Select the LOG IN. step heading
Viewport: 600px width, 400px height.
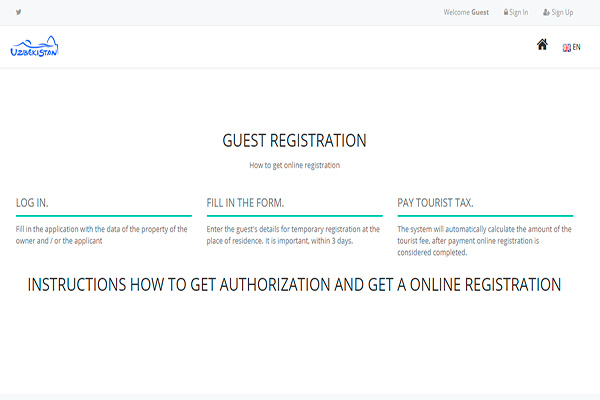(32, 203)
